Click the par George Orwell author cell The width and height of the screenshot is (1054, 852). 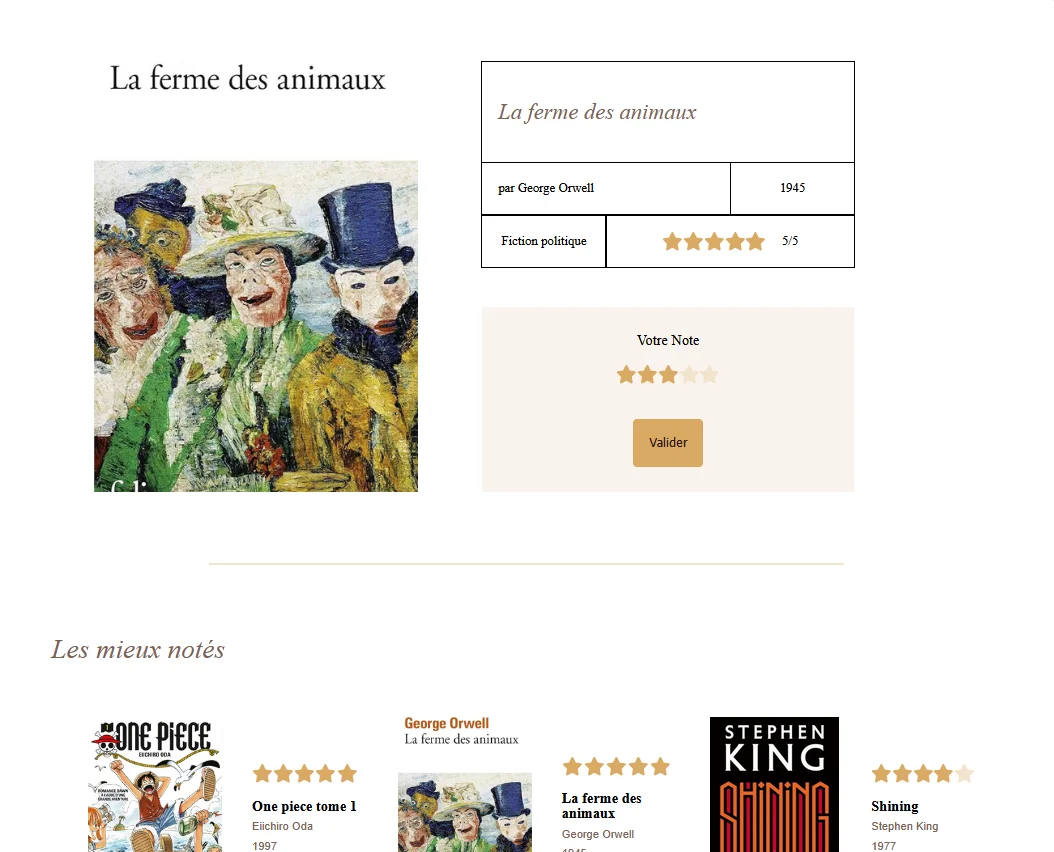[x=605, y=188]
